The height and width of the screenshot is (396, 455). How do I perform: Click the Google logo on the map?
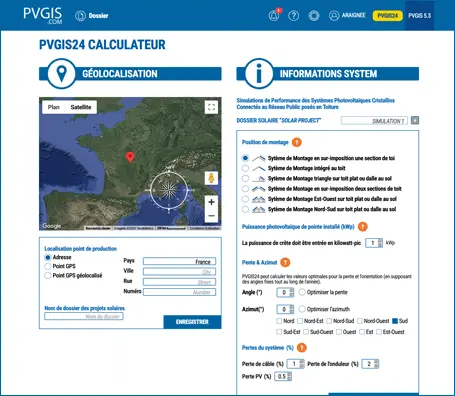pyautogui.click(x=52, y=226)
